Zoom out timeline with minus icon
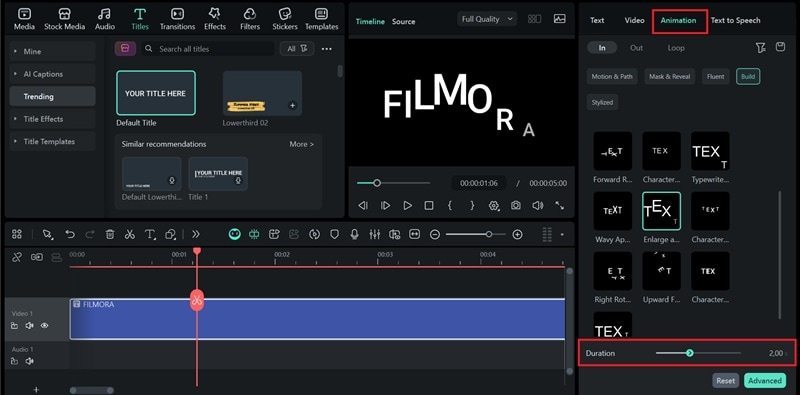 point(435,234)
